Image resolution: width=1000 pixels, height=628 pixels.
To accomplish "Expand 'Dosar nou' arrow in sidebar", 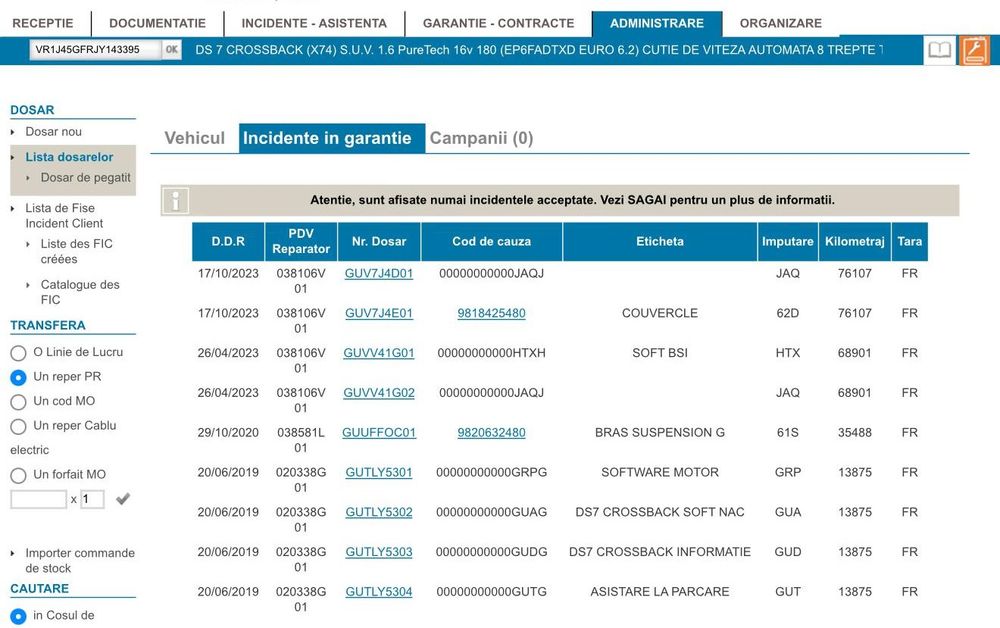I will (13, 132).
